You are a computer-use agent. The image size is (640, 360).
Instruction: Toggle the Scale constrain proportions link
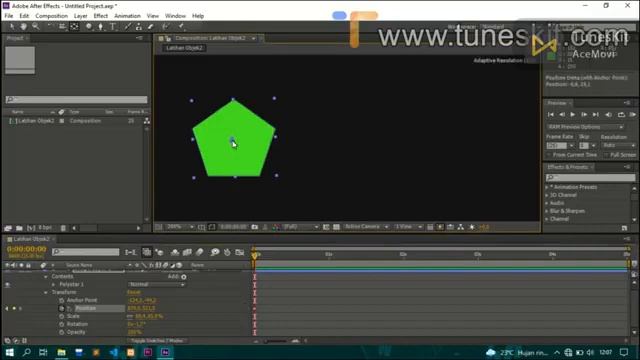pyautogui.click(x=130, y=316)
